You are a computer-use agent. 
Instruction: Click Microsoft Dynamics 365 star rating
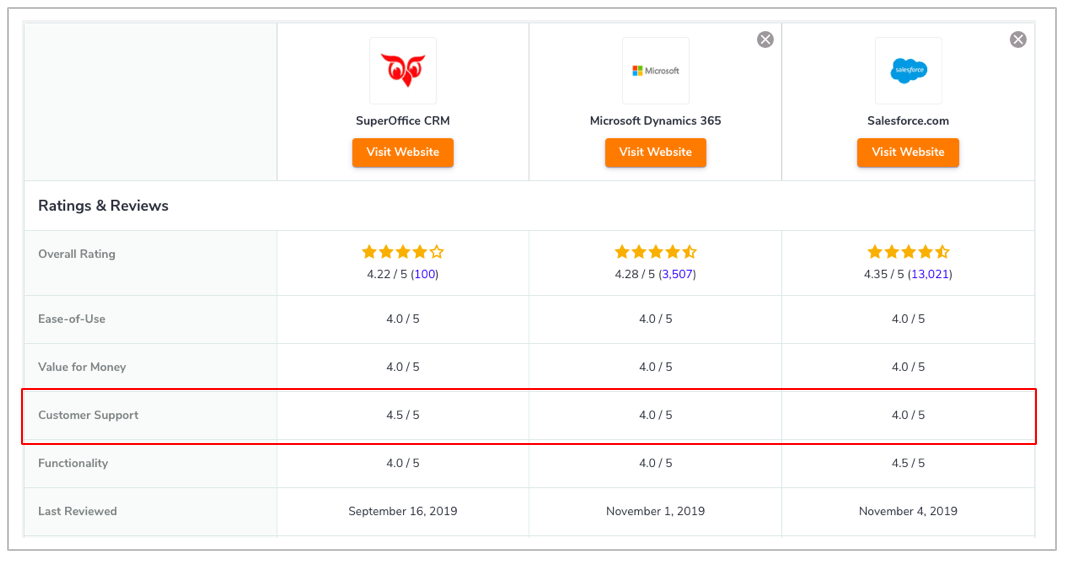(655, 252)
